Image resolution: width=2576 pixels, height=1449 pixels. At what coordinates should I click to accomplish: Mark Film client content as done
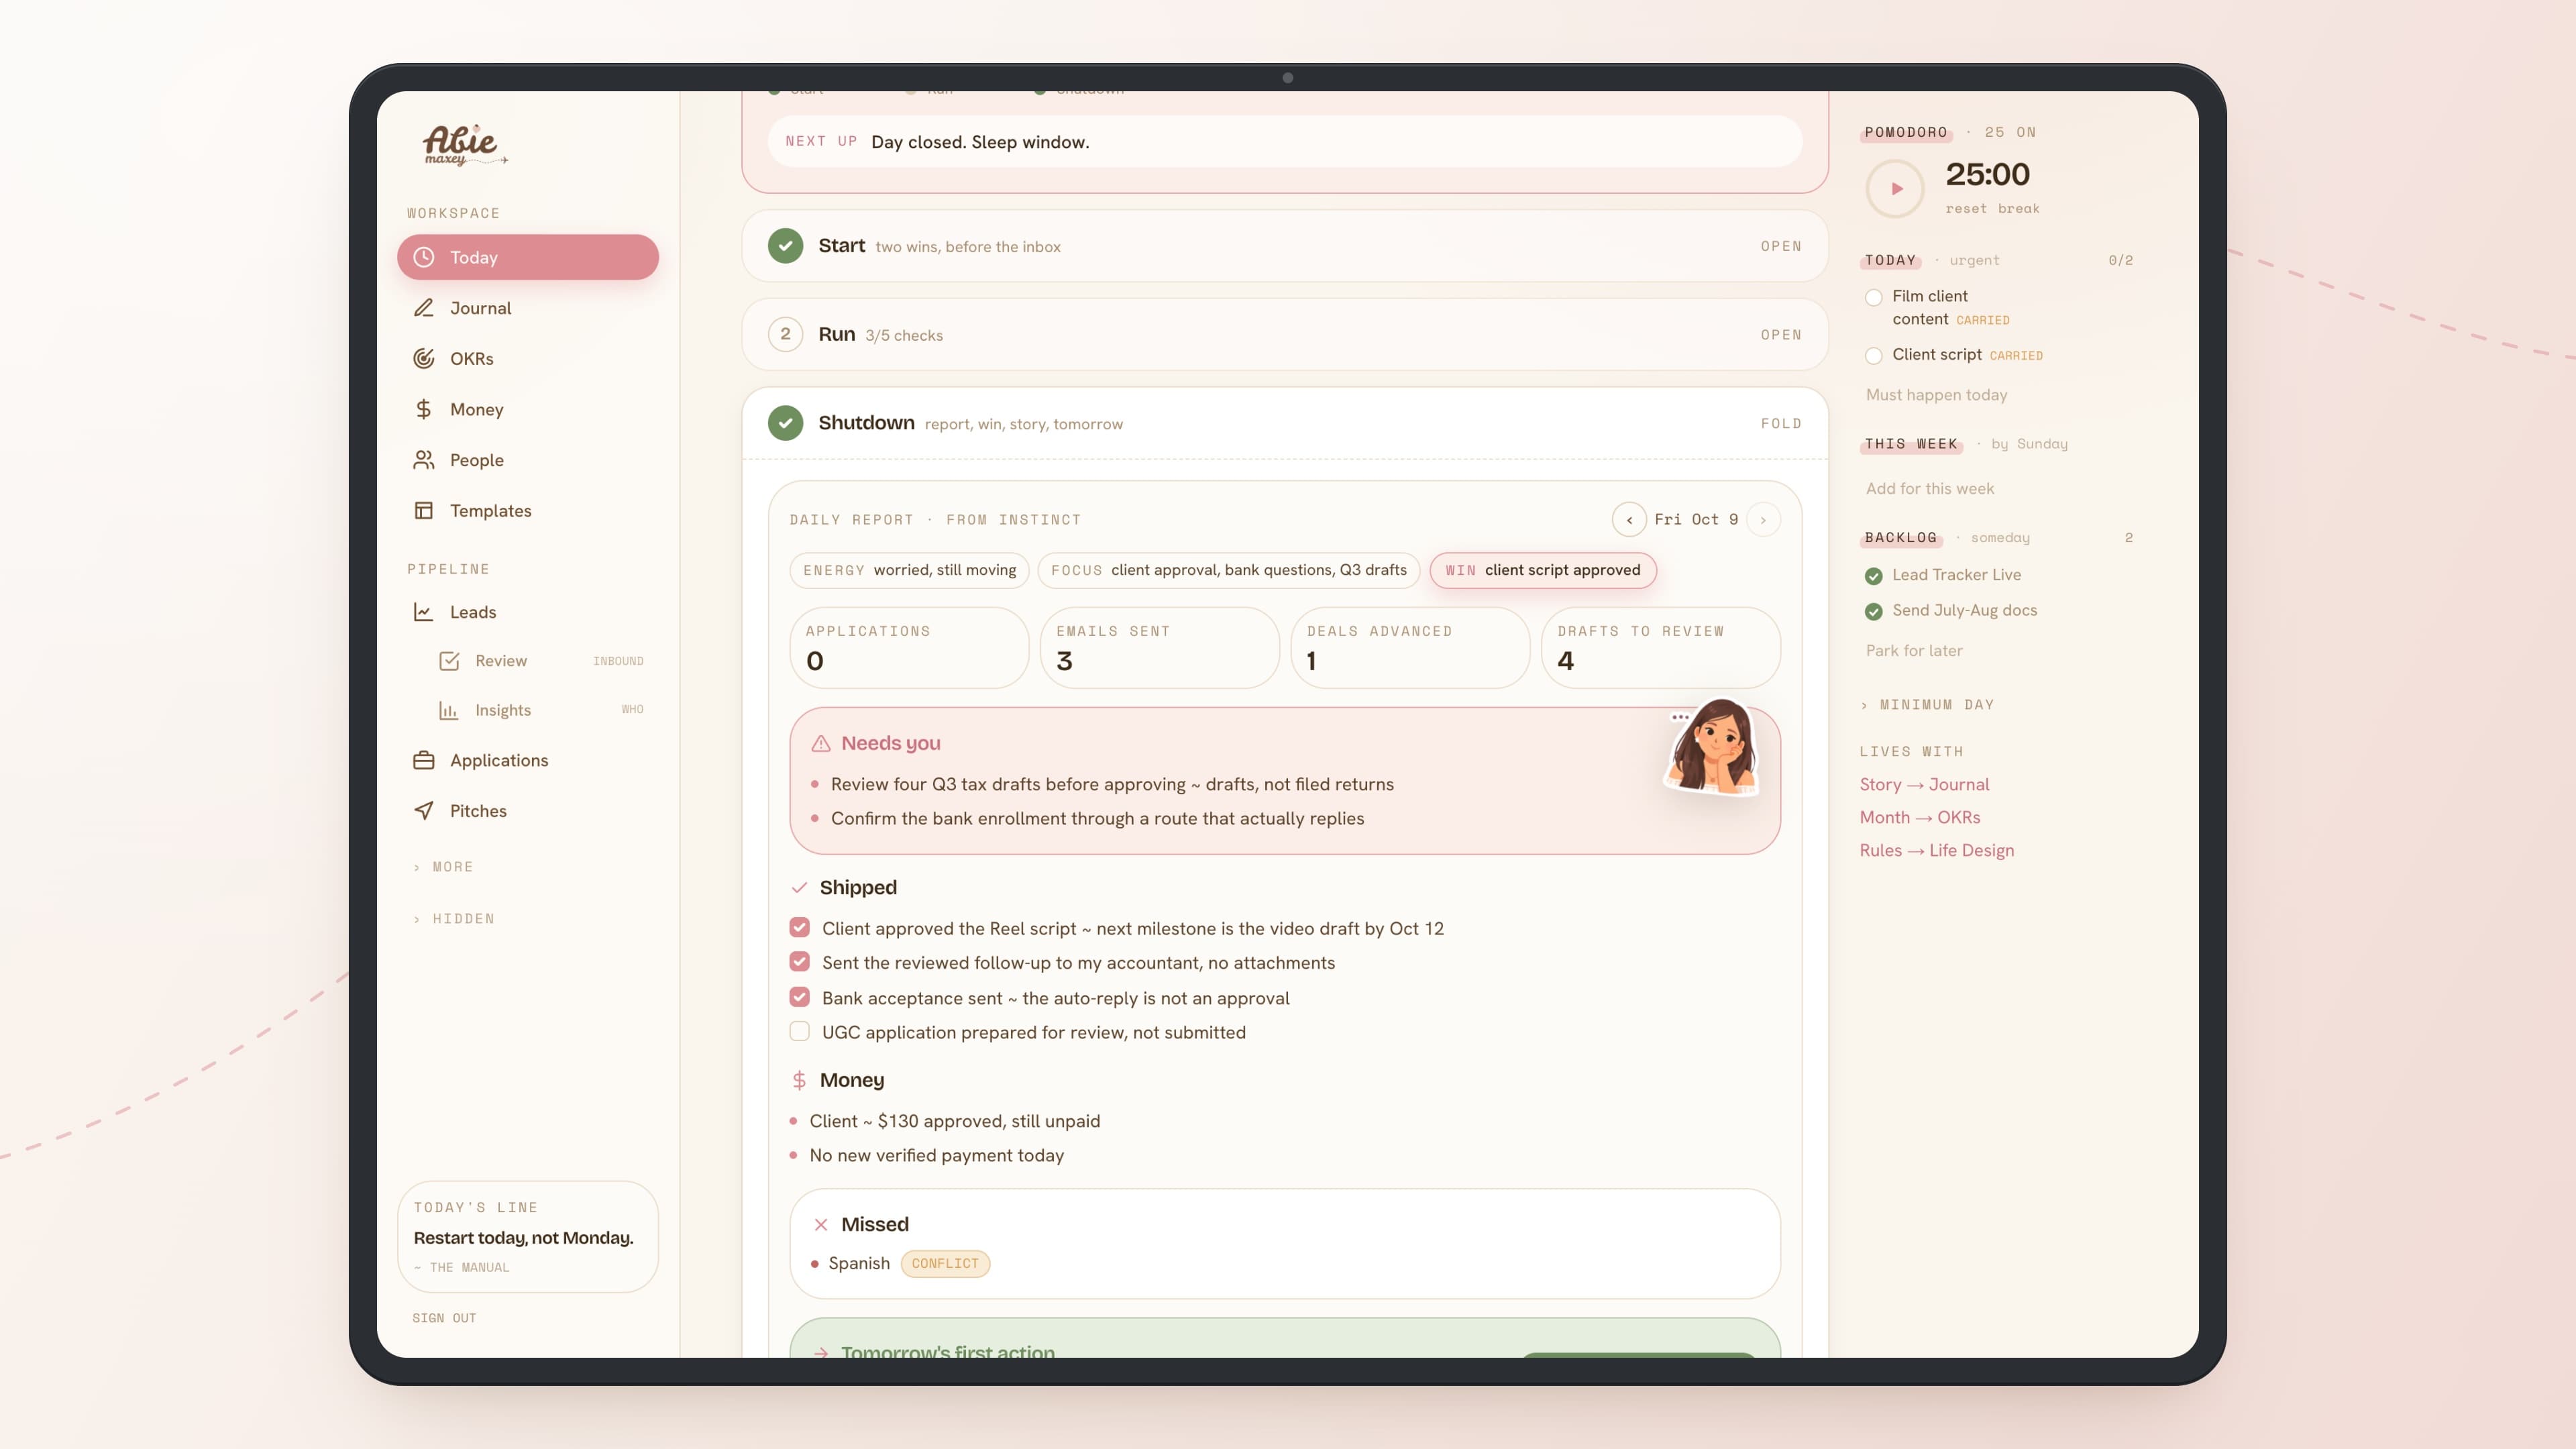(x=1874, y=297)
